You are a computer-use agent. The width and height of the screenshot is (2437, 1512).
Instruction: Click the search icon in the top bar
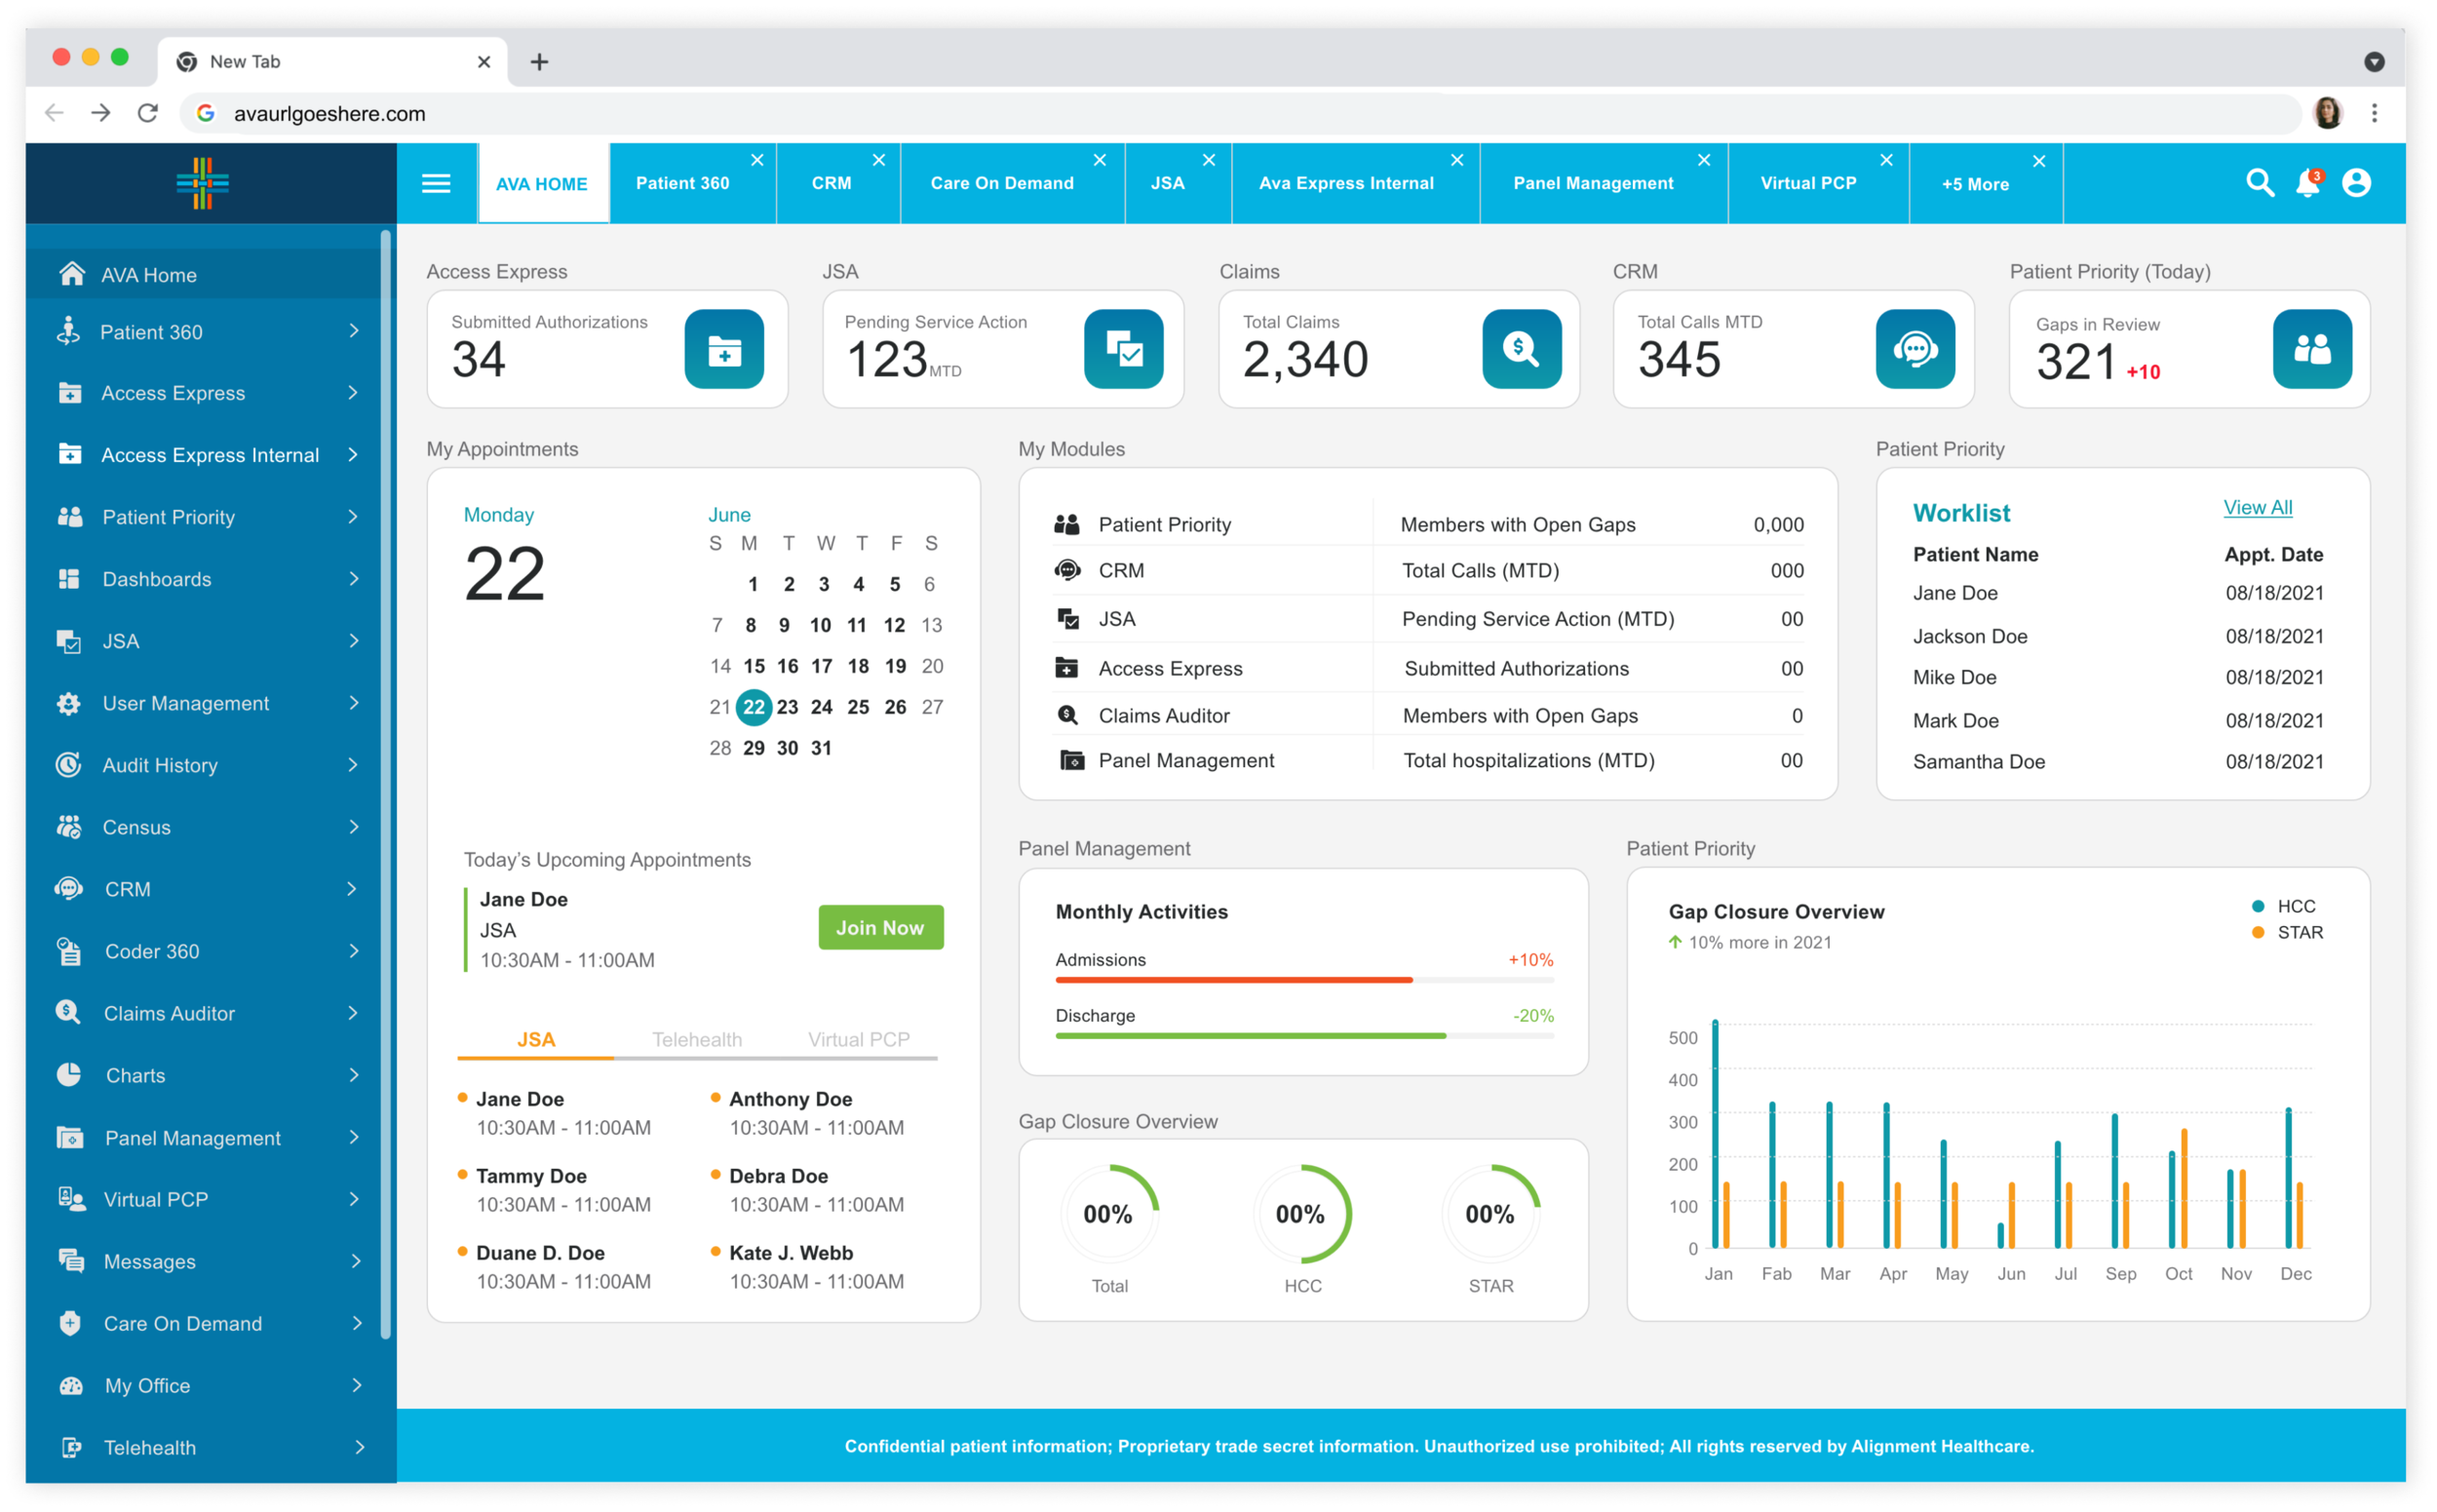tap(2260, 183)
